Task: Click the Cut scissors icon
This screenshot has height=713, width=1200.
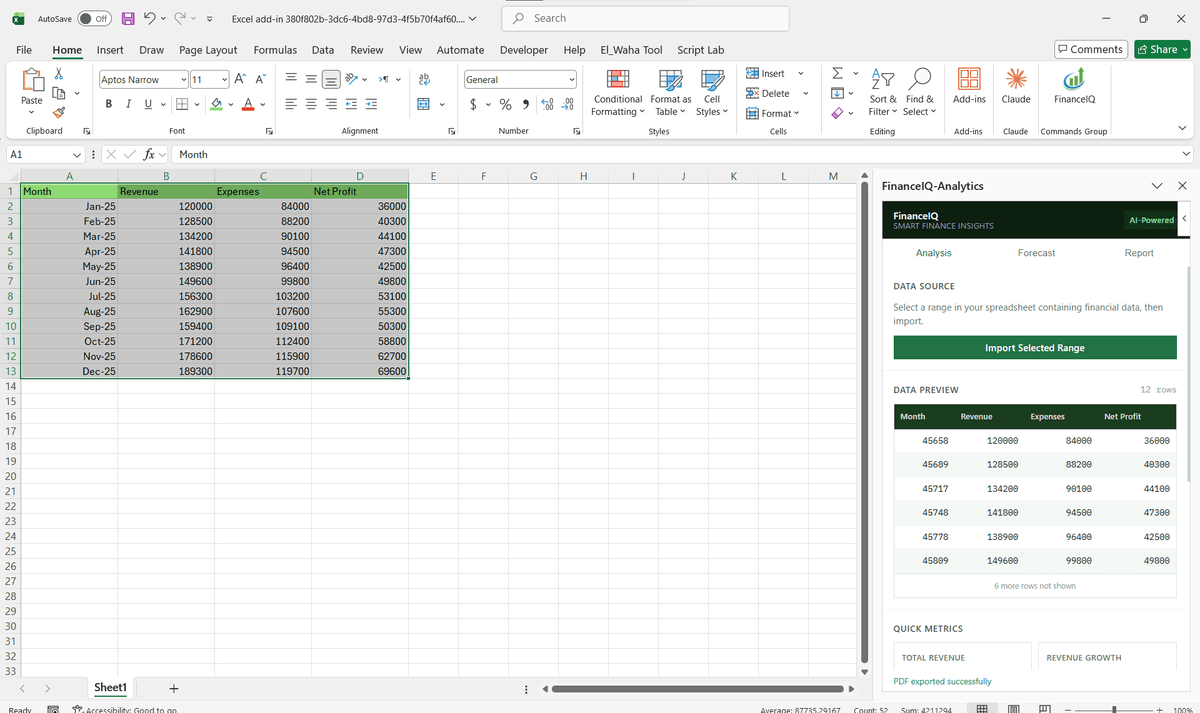Action: [x=59, y=73]
